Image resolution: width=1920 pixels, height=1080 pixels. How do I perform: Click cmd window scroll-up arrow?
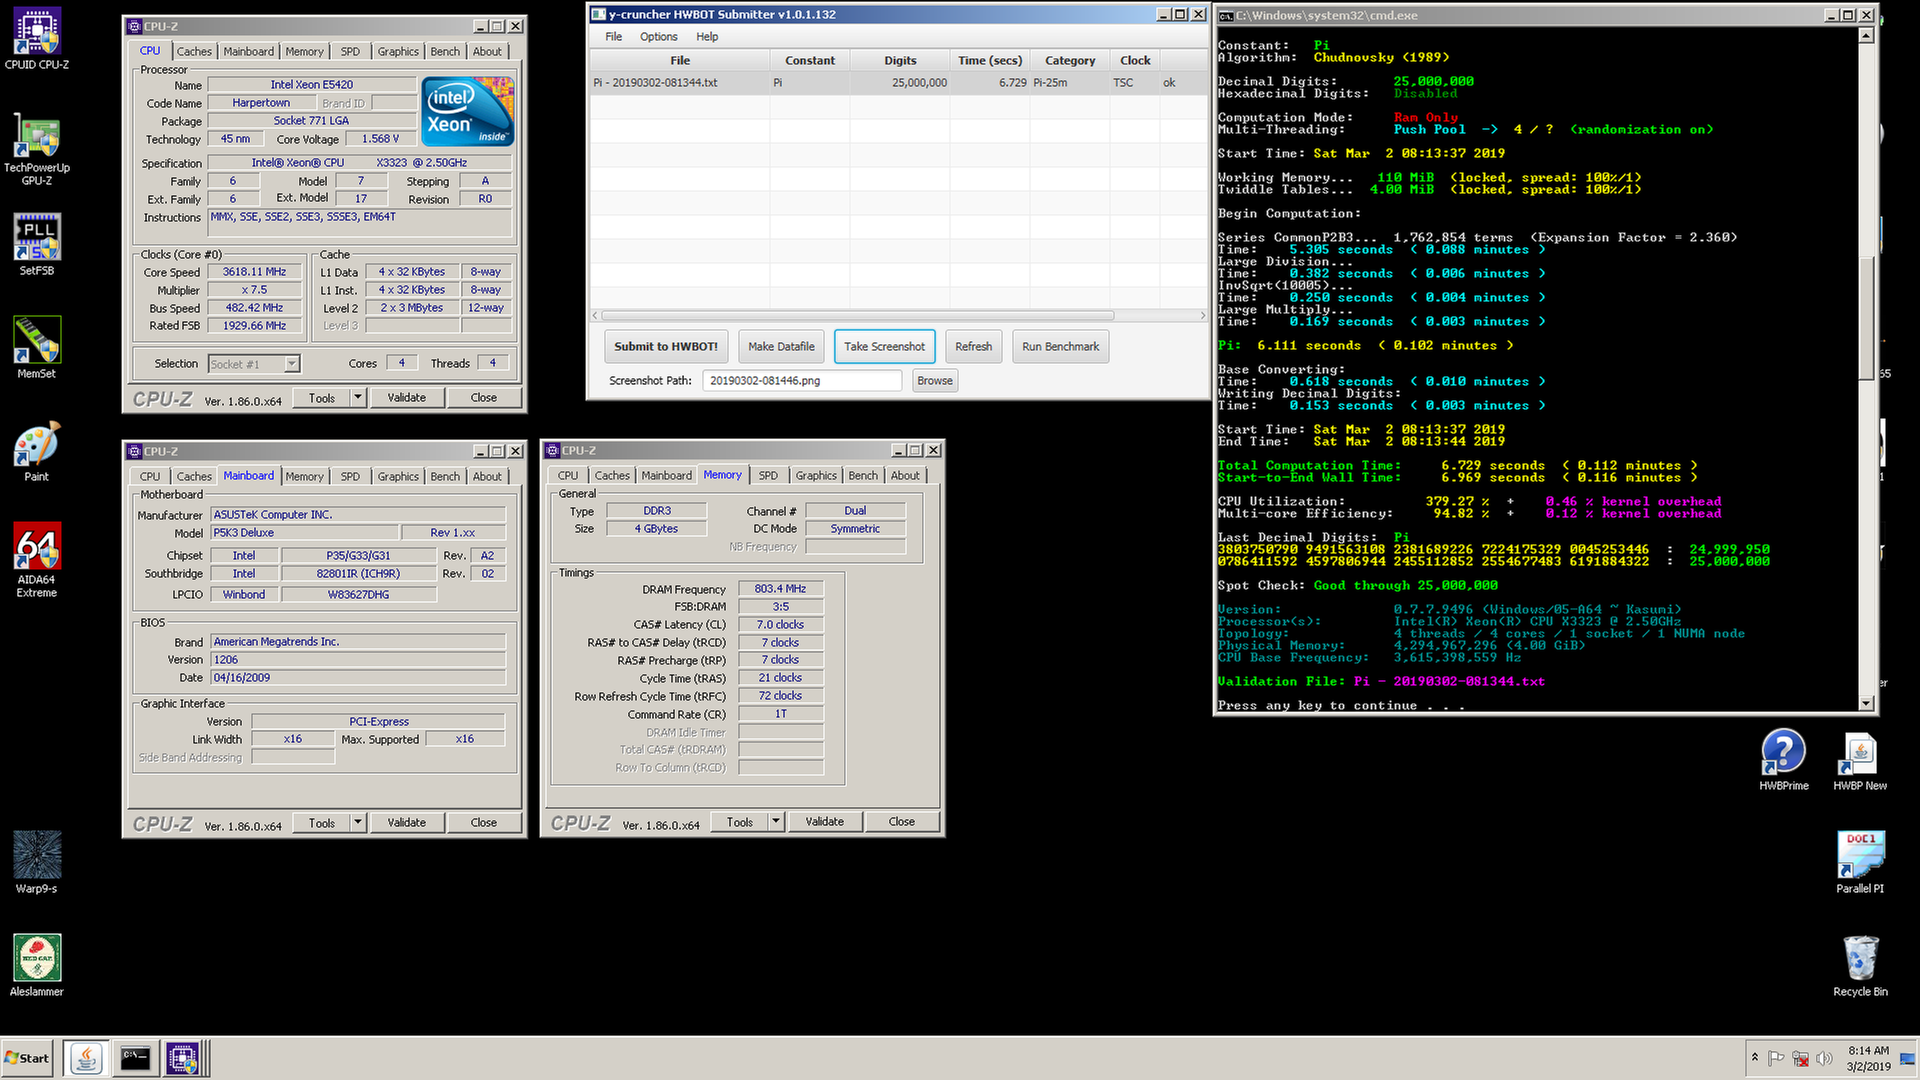pos(1866,36)
